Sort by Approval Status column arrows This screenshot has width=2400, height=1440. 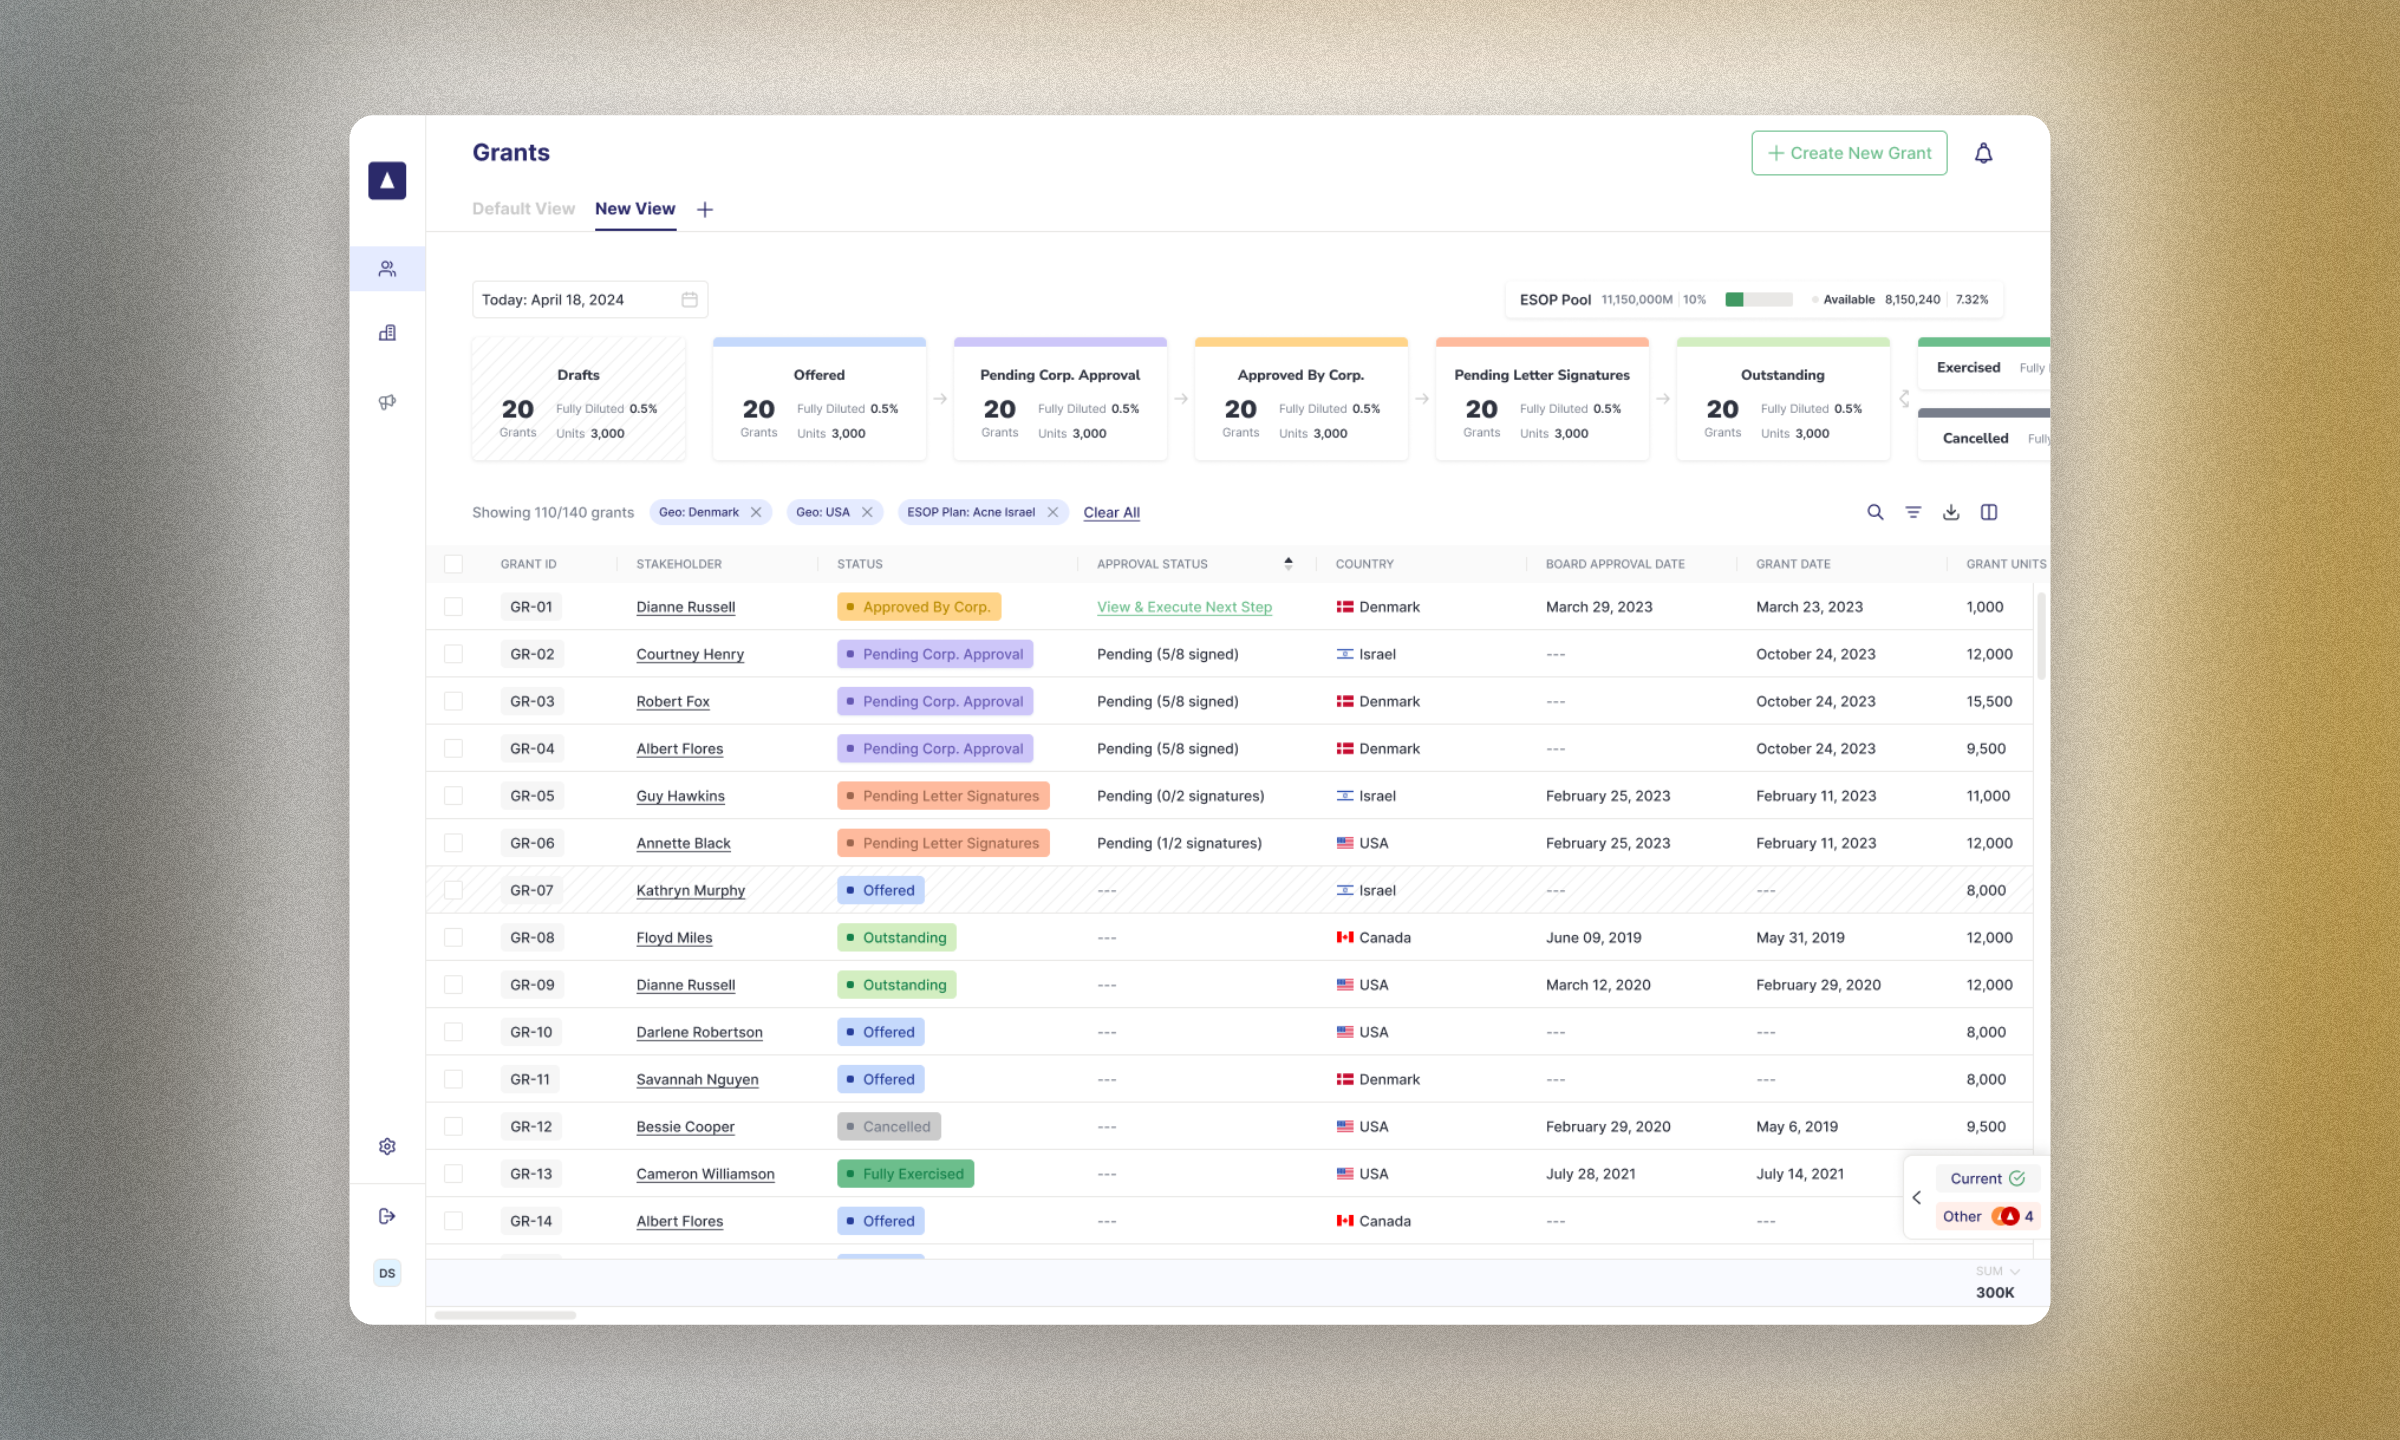click(x=1288, y=564)
